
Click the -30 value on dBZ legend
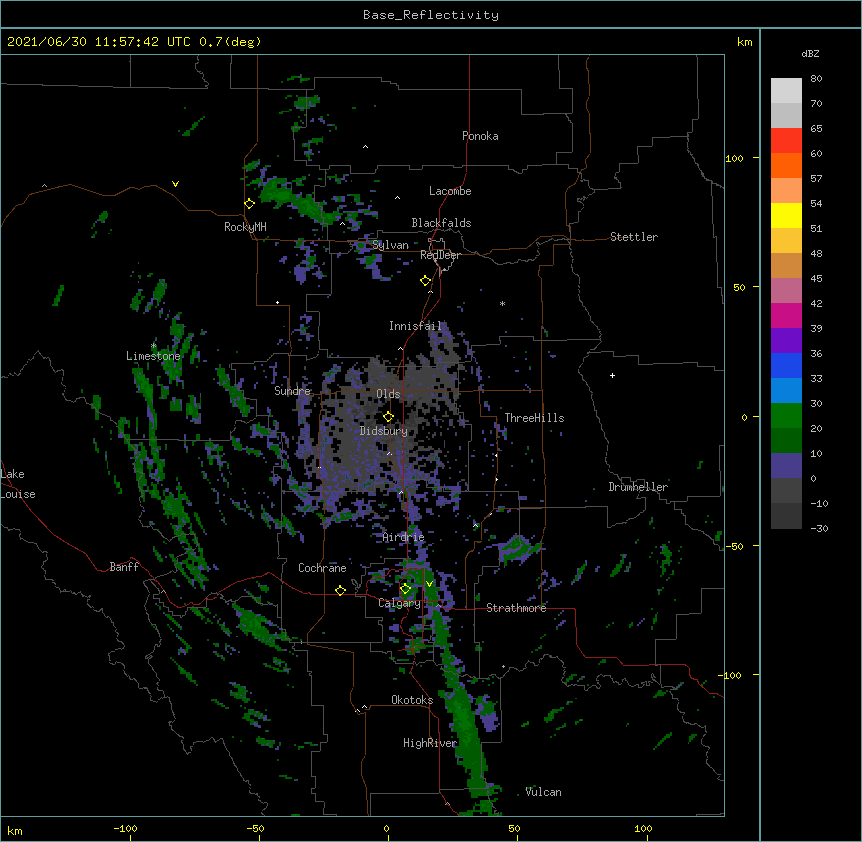[x=819, y=528]
